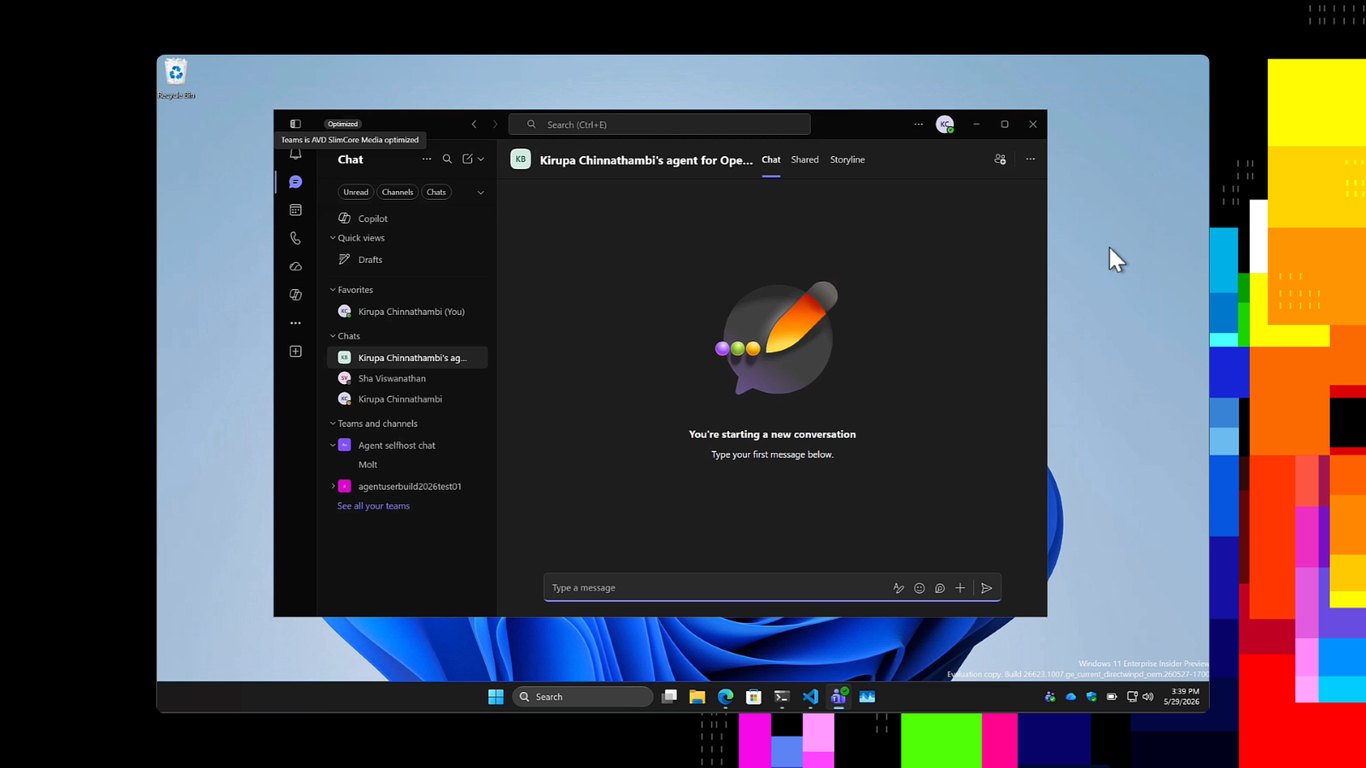The image size is (1366, 768).
Task: Open the Chat list more options ellipsis
Action: coord(427,159)
